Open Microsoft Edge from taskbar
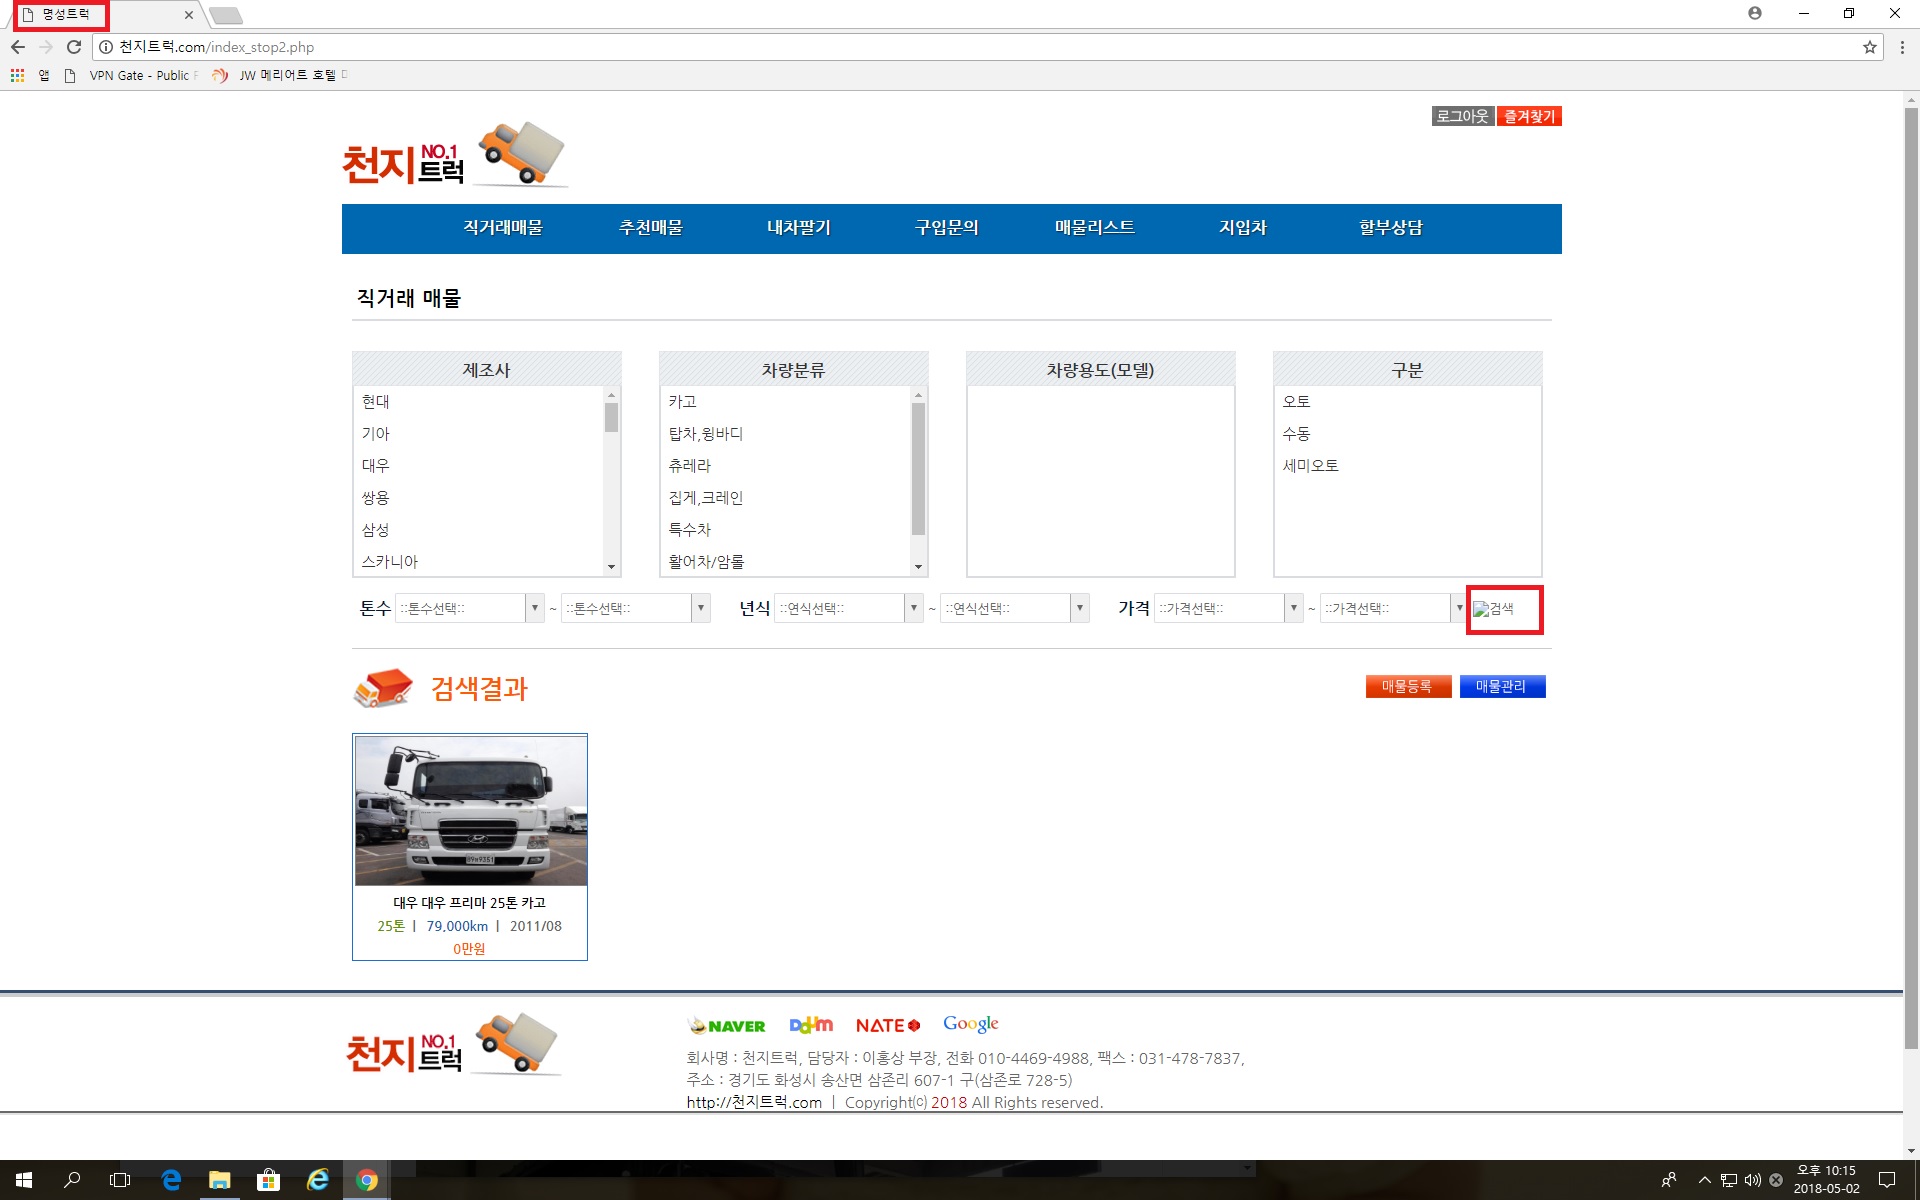 (171, 1180)
